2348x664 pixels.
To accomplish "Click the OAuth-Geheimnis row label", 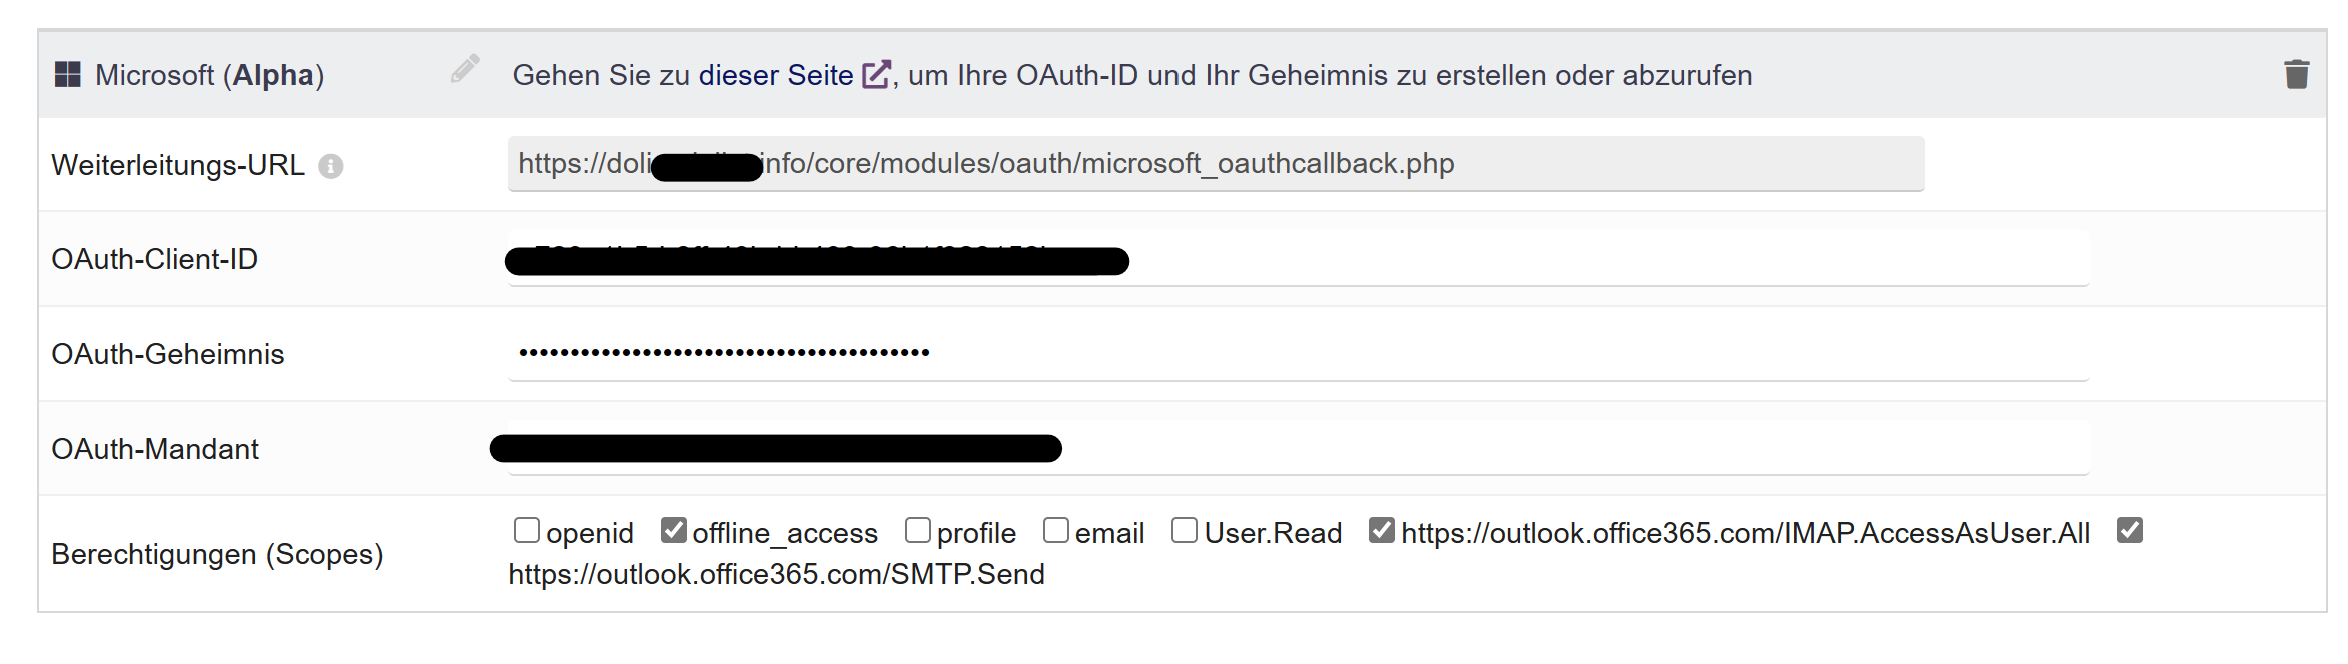I will click(168, 354).
